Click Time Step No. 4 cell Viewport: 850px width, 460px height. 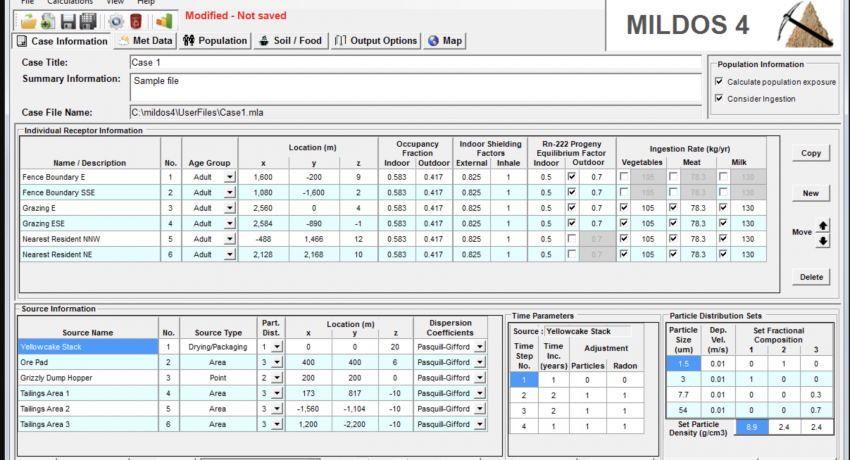click(x=524, y=426)
